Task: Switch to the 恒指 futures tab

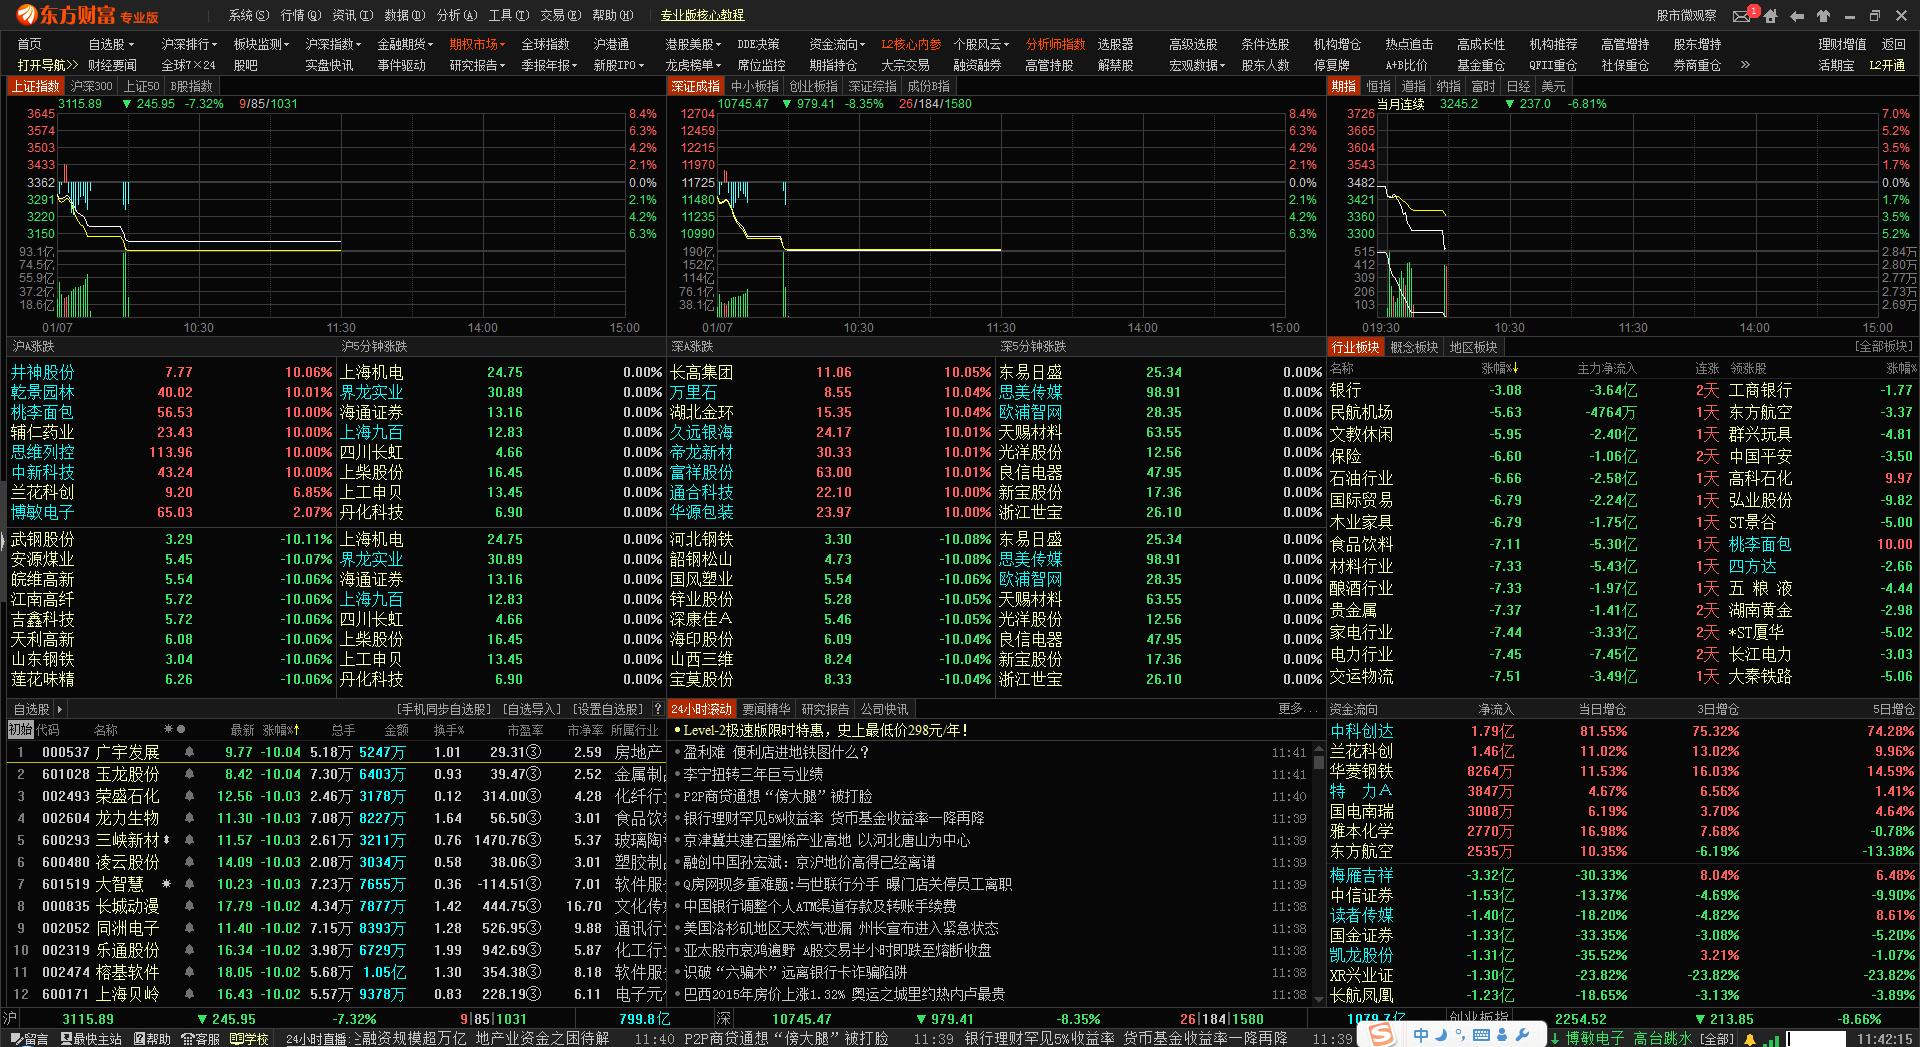Action: [x=1378, y=86]
